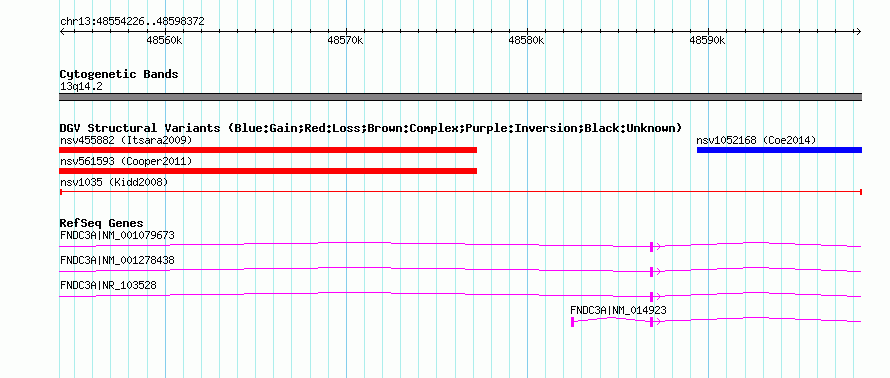Click the second exon of NM_014923 transcript
This screenshot has width=890, height=378.
[652, 322]
